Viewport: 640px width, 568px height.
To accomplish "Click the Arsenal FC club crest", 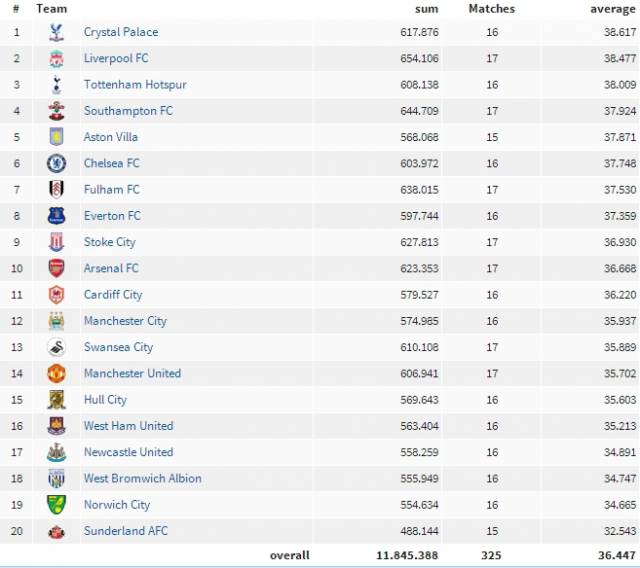I will pos(56,268).
